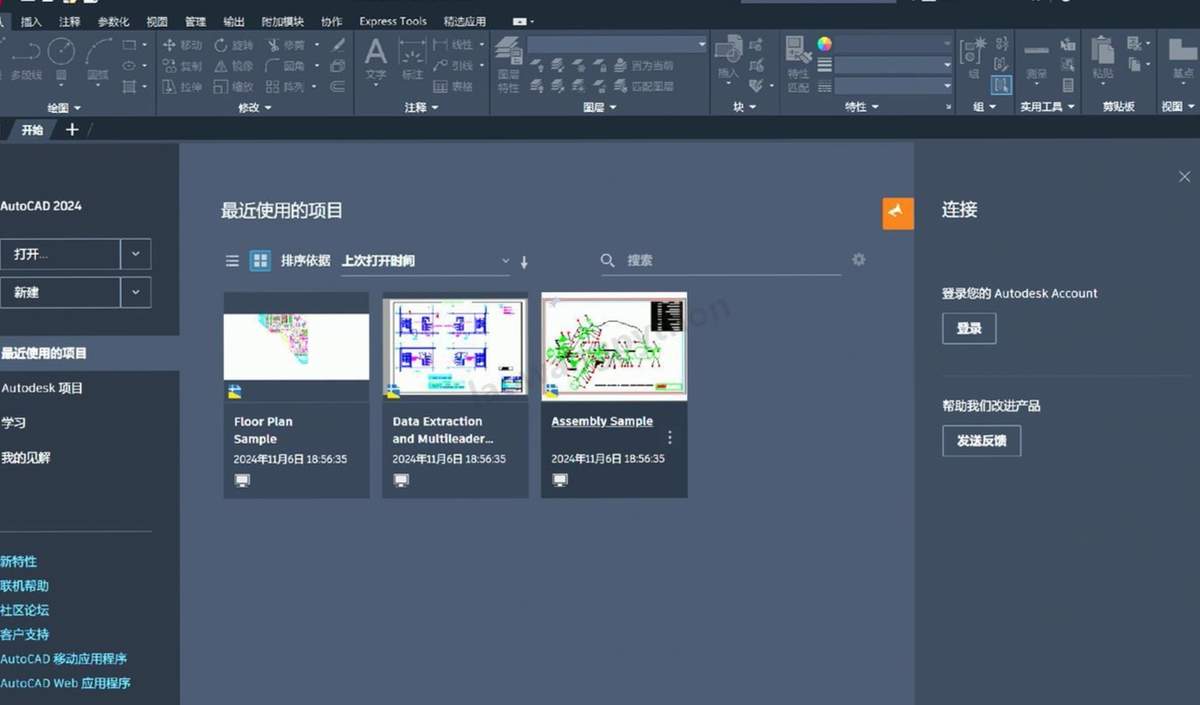Screen dimensions: 1200x705
Task: Open the 管理 ribbon tab
Action: [x=195, y=21]
